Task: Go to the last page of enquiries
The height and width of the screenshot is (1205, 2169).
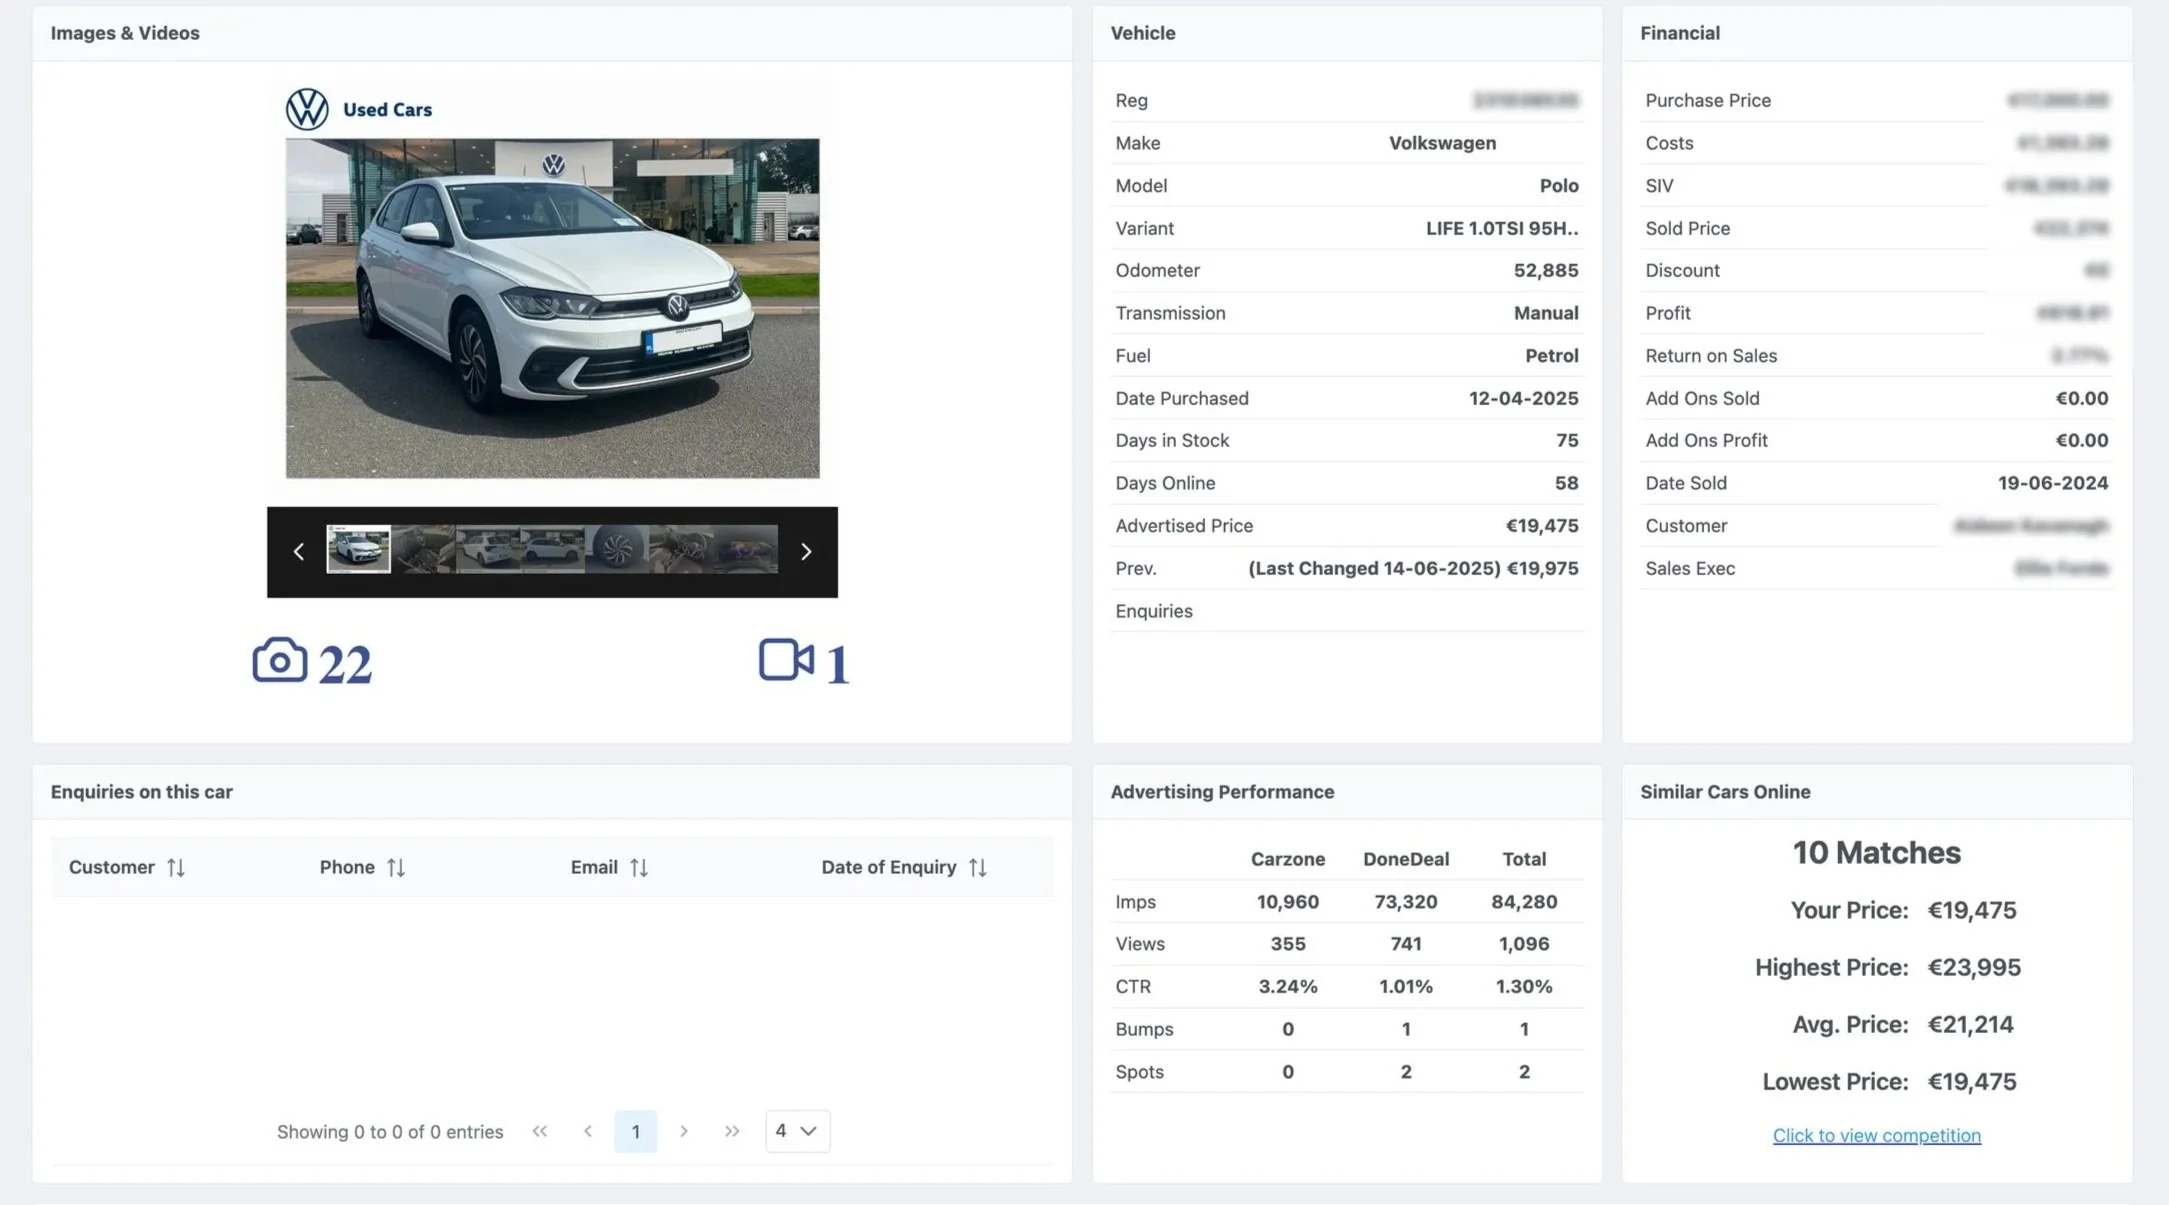Action: (732, 1131)
